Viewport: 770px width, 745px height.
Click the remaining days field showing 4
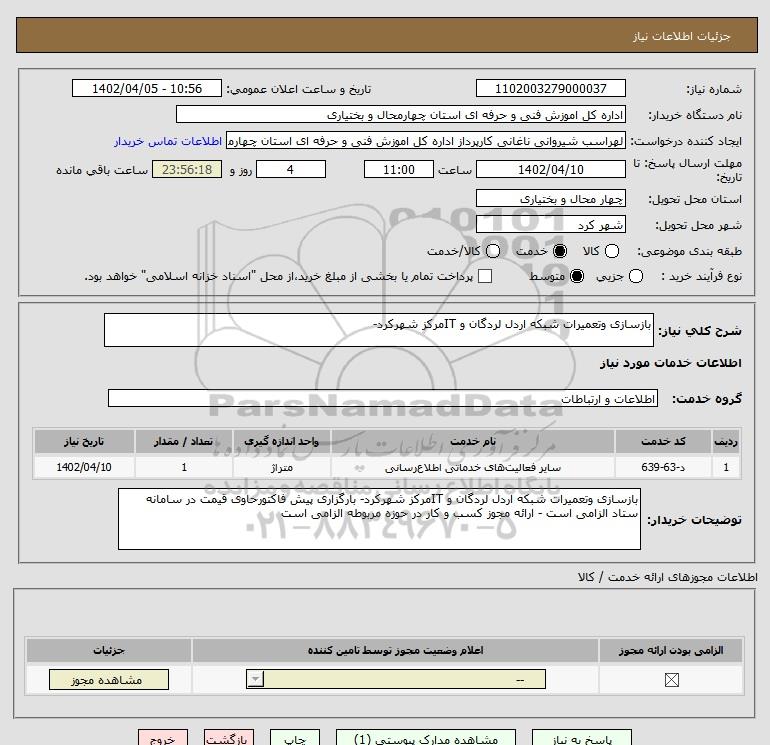click(291, 169)
